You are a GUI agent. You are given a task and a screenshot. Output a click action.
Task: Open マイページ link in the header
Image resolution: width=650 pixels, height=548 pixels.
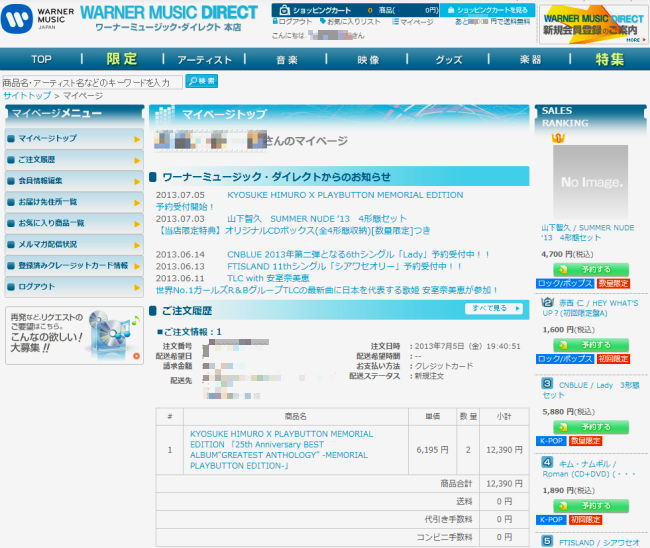[413, 22]
